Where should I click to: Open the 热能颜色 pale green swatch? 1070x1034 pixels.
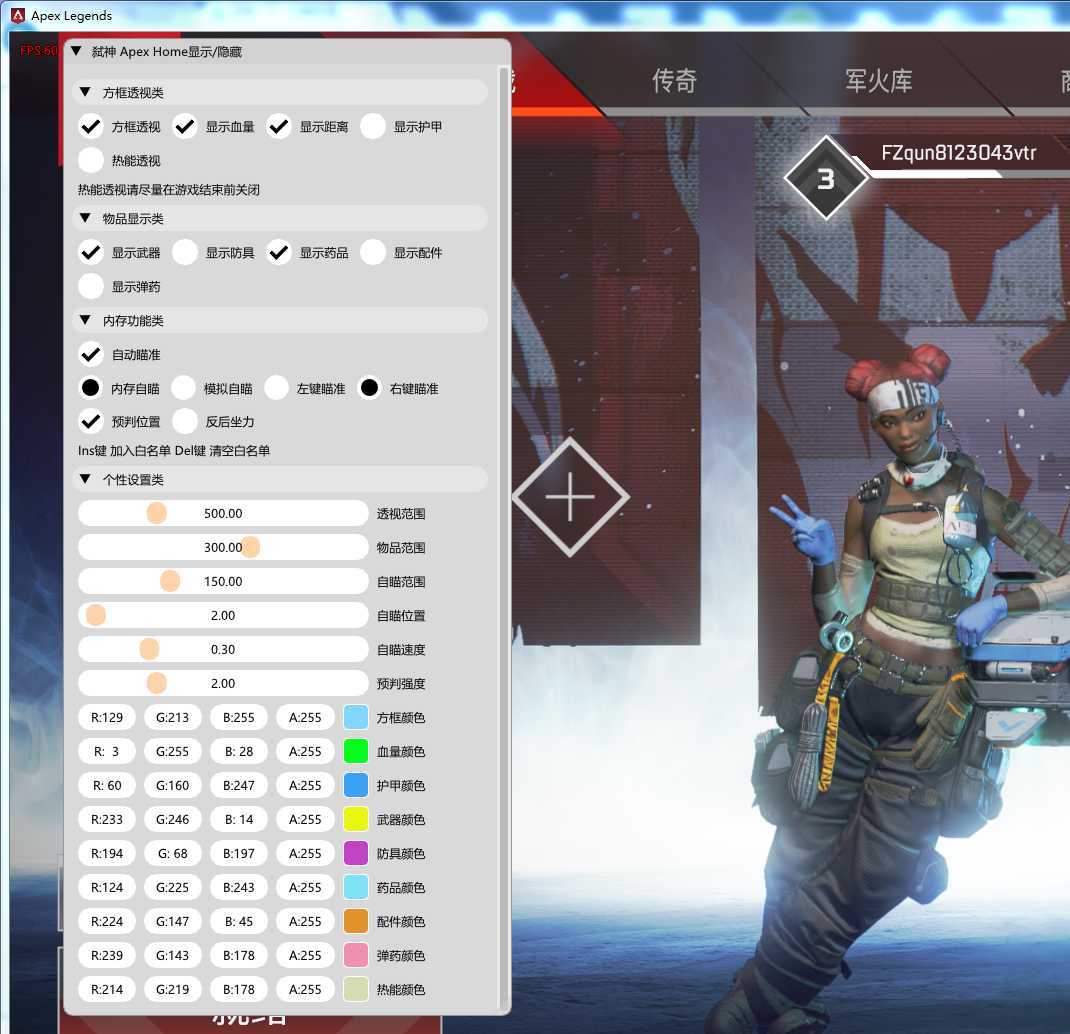click(356, 989)
